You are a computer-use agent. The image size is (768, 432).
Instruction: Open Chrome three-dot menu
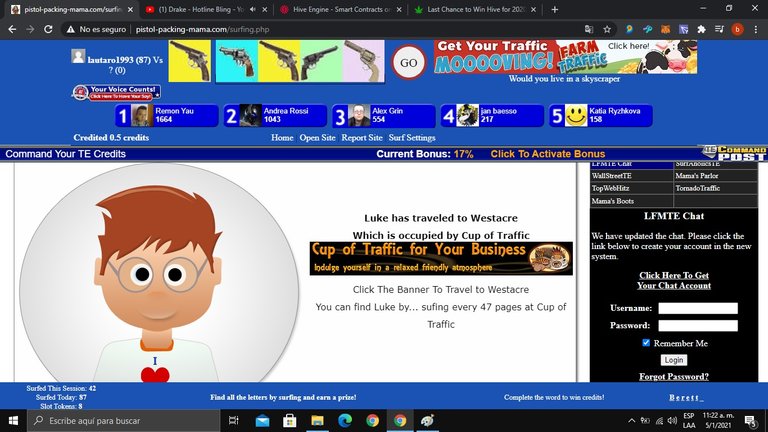point(756,29)
